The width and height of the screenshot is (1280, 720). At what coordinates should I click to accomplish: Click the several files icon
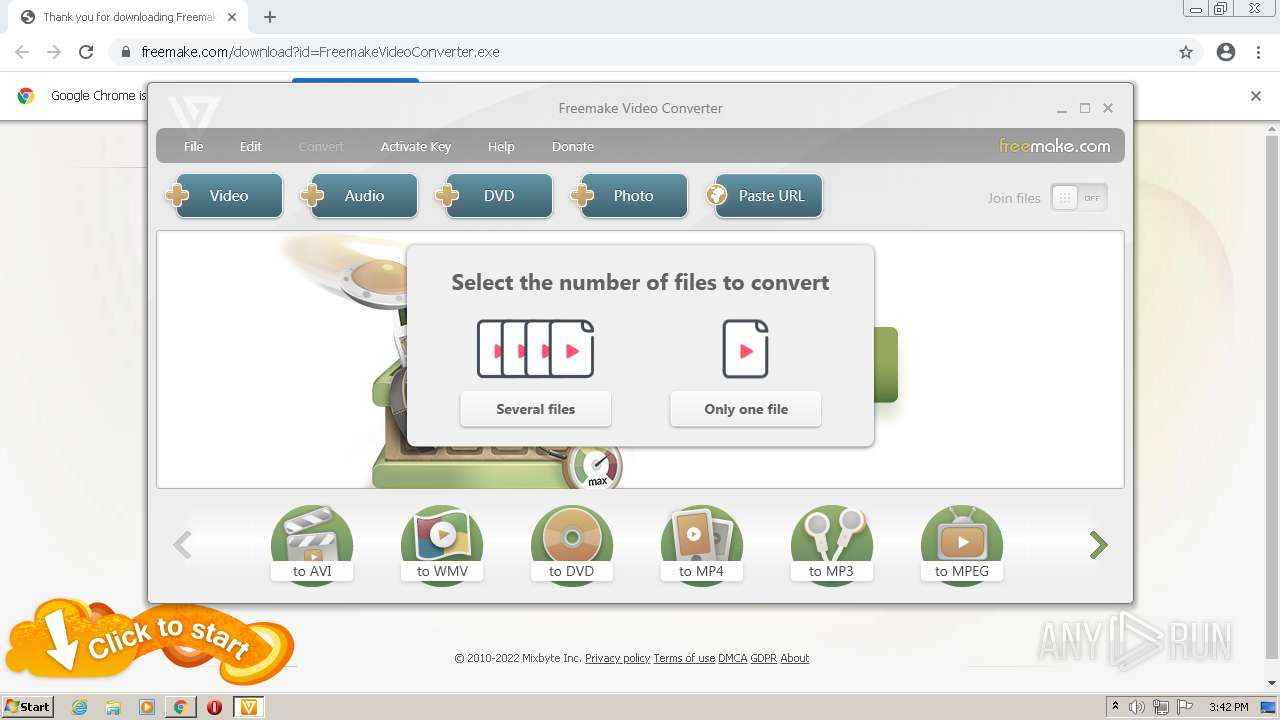click(535, 349)
